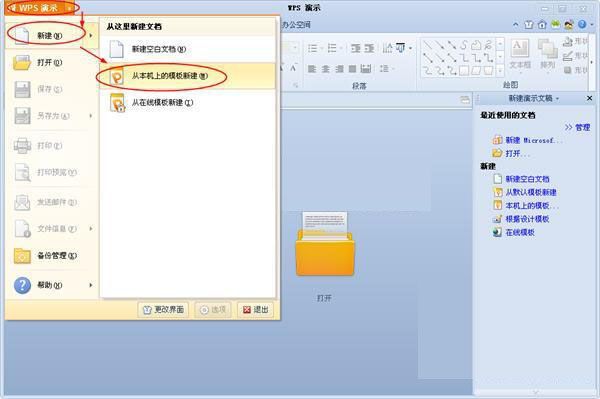The width and height of the screenshot is (600, 399).
Task: Collapse the ribbon with the caret icon
Action: [x=515, y=25]
